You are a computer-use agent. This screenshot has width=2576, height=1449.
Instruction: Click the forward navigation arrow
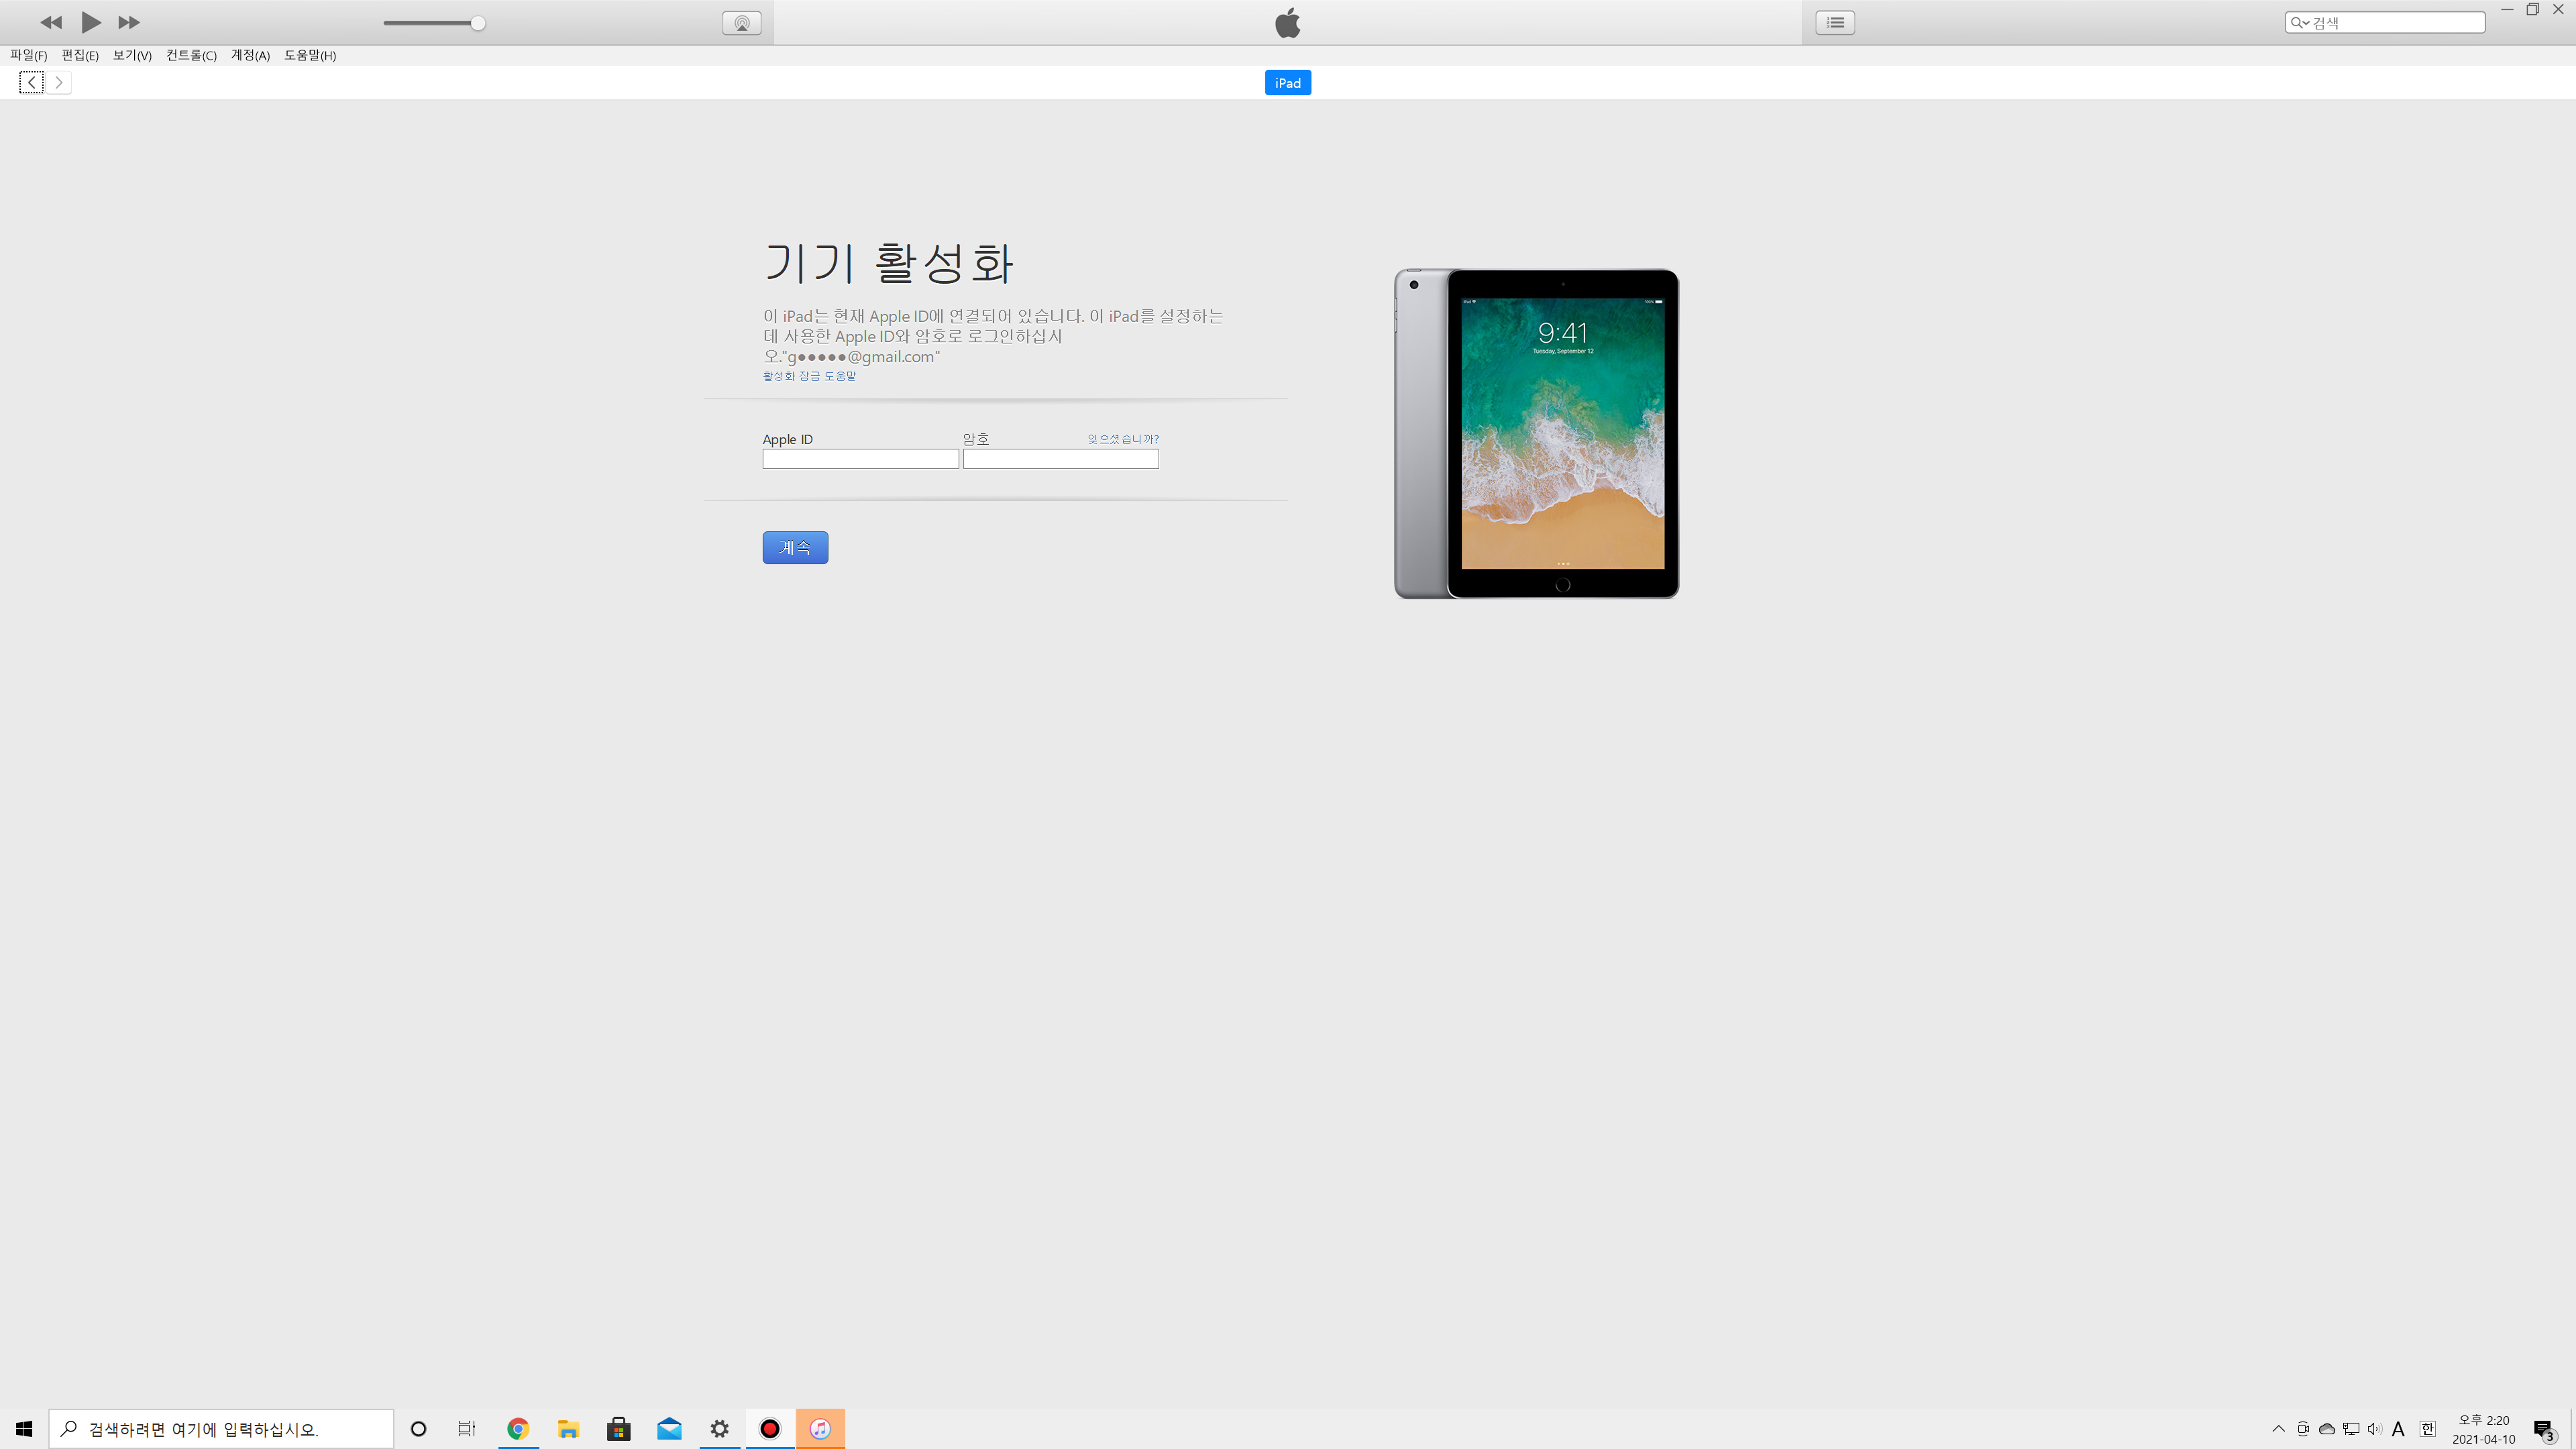59,82
